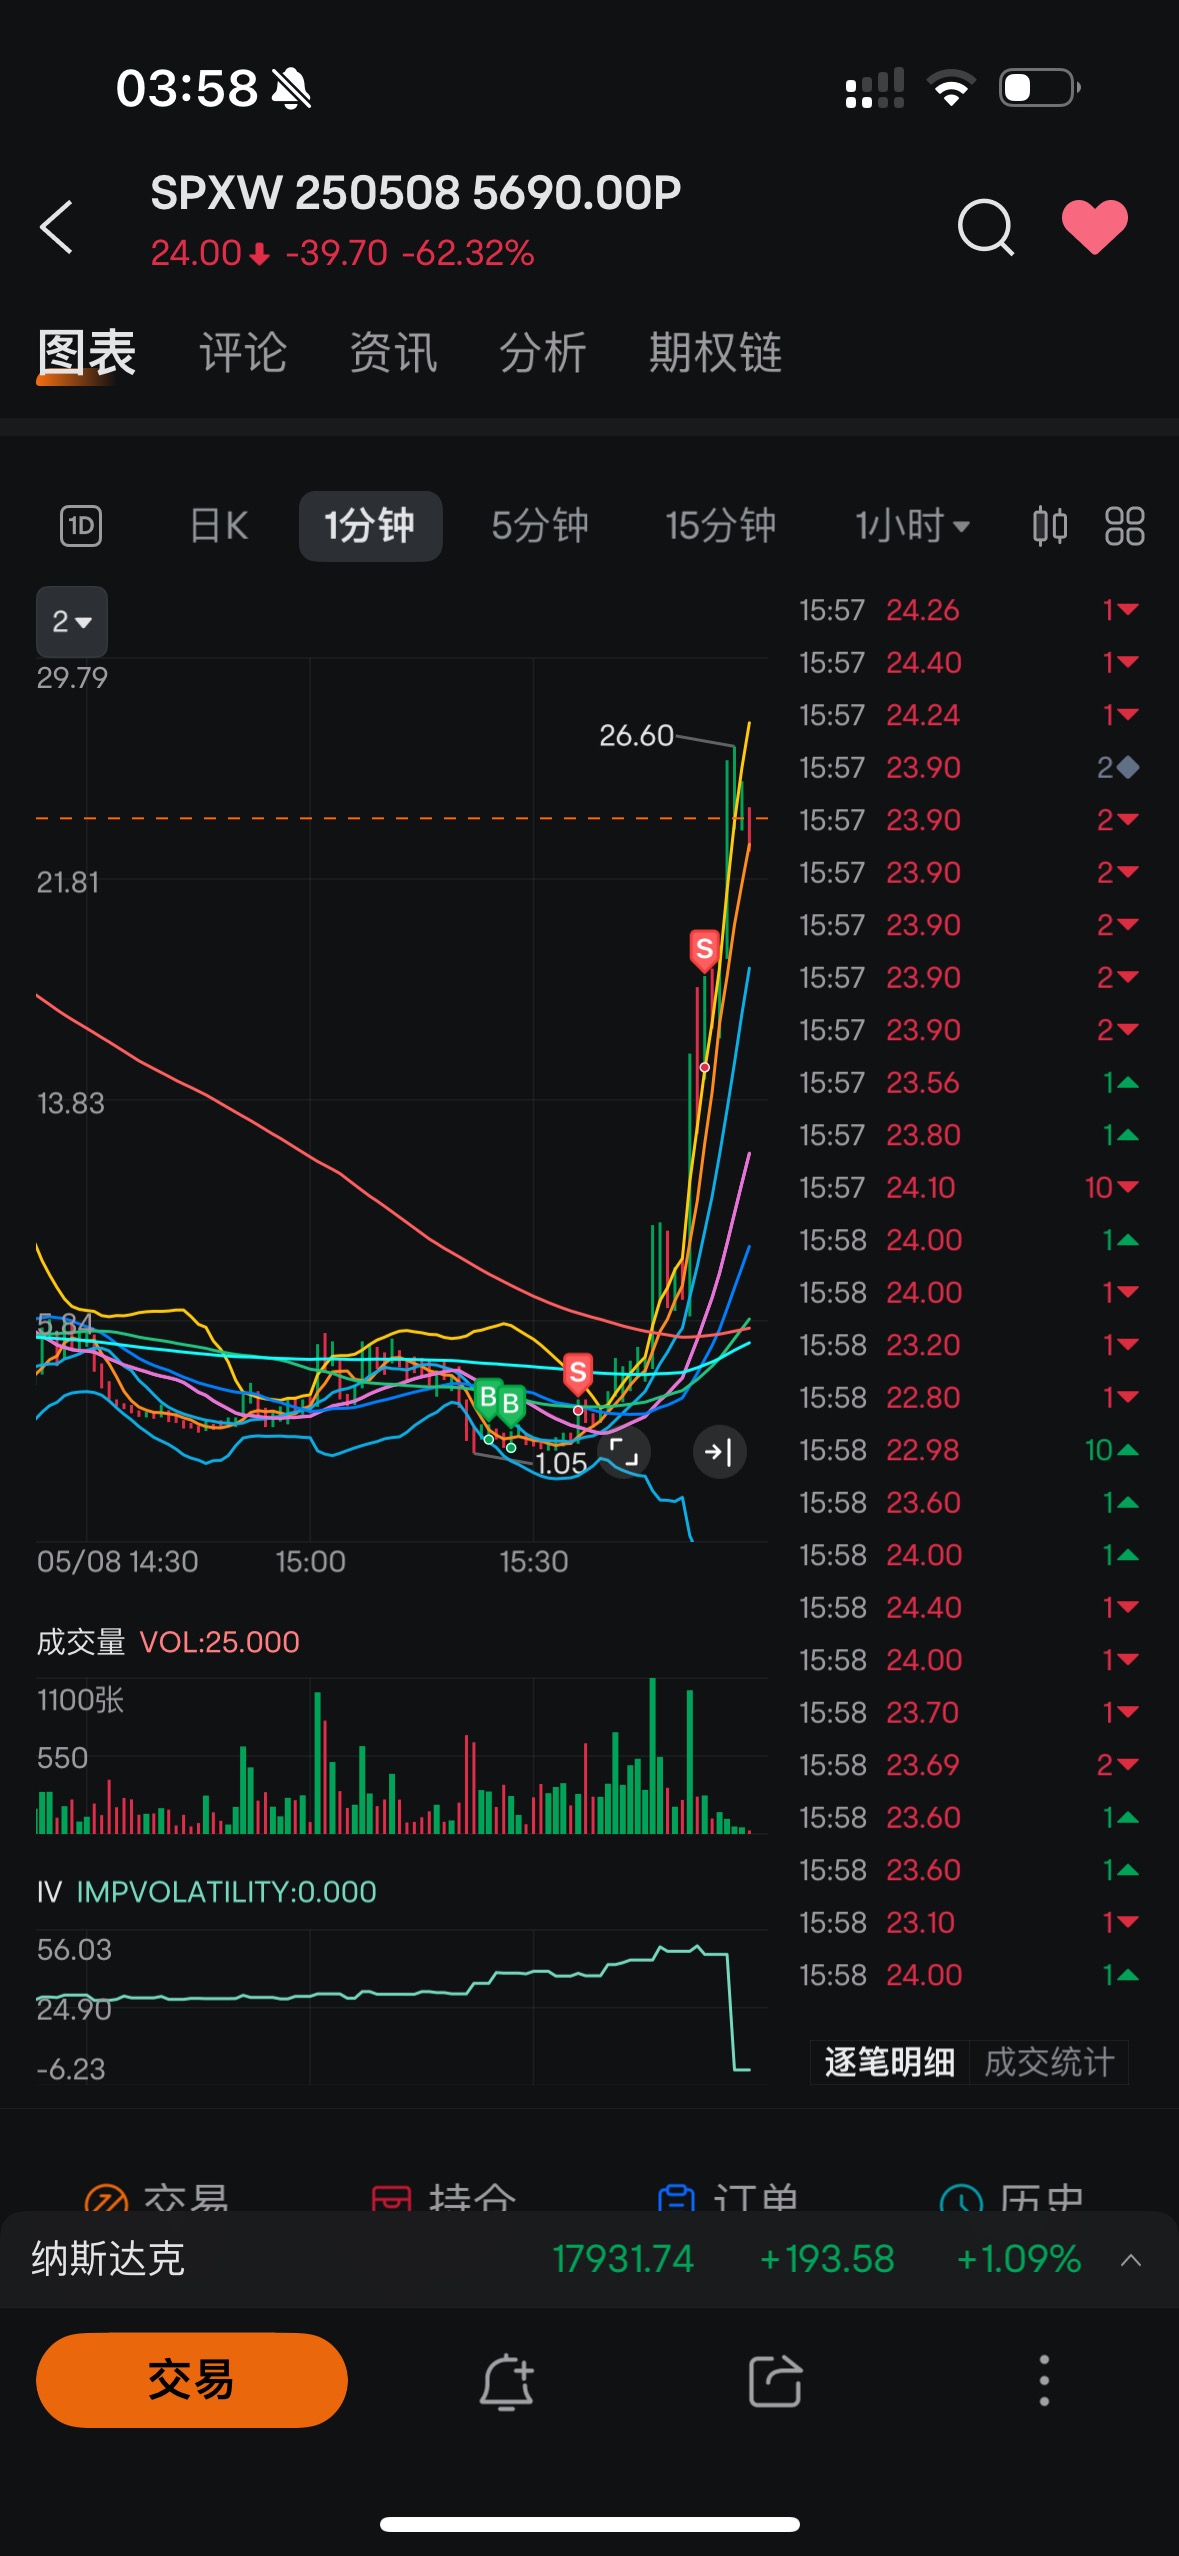Tap the 15:57 24.10 ten-lot trade row

tap(969, 1187)
